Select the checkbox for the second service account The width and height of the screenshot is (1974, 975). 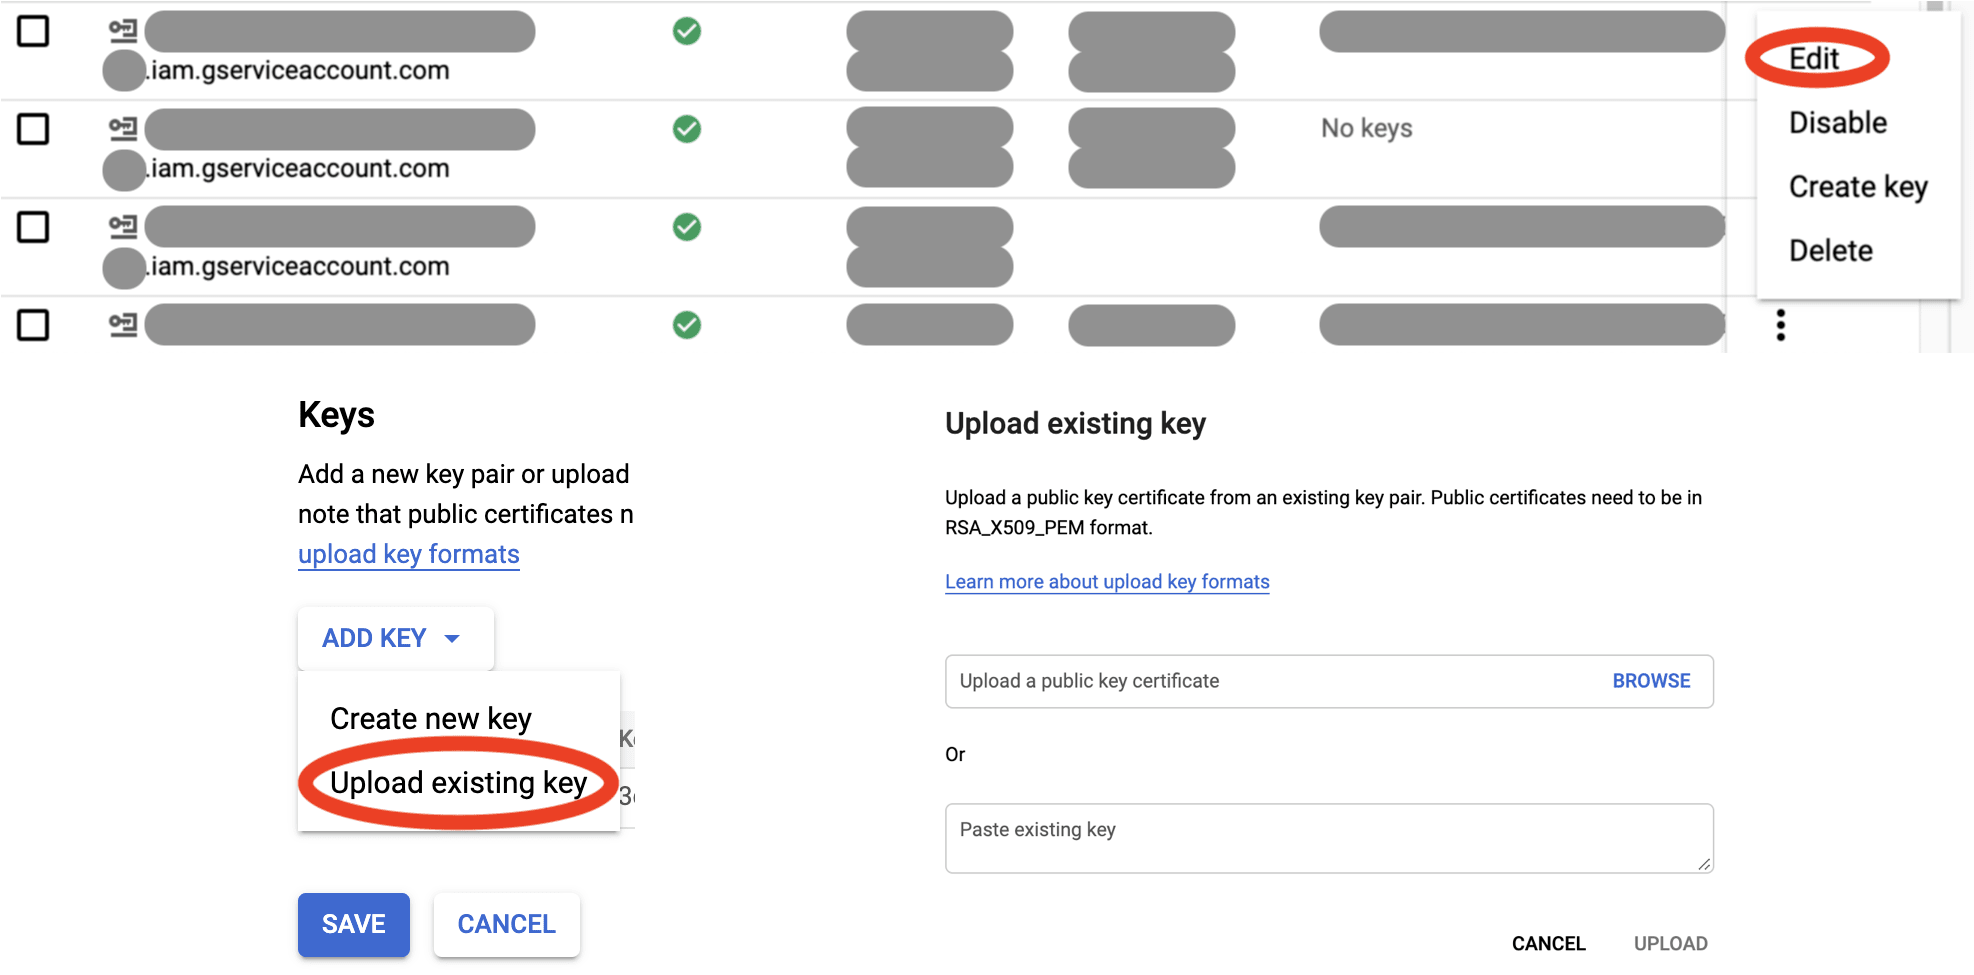click(34, 129)
